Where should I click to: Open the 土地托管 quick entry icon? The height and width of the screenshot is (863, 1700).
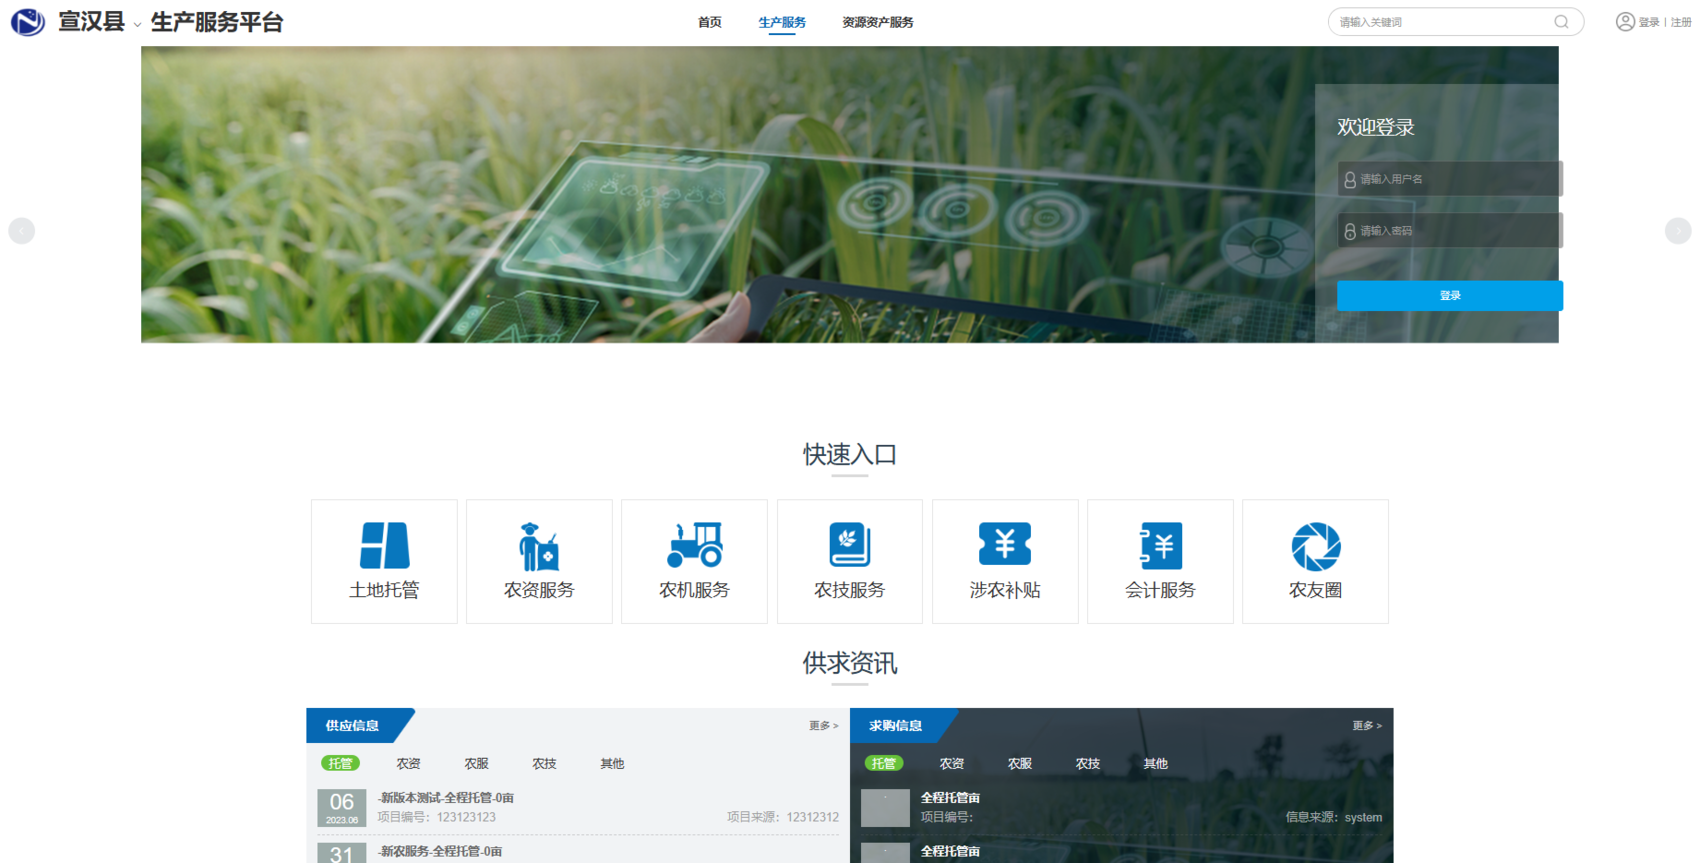point(384,546)
